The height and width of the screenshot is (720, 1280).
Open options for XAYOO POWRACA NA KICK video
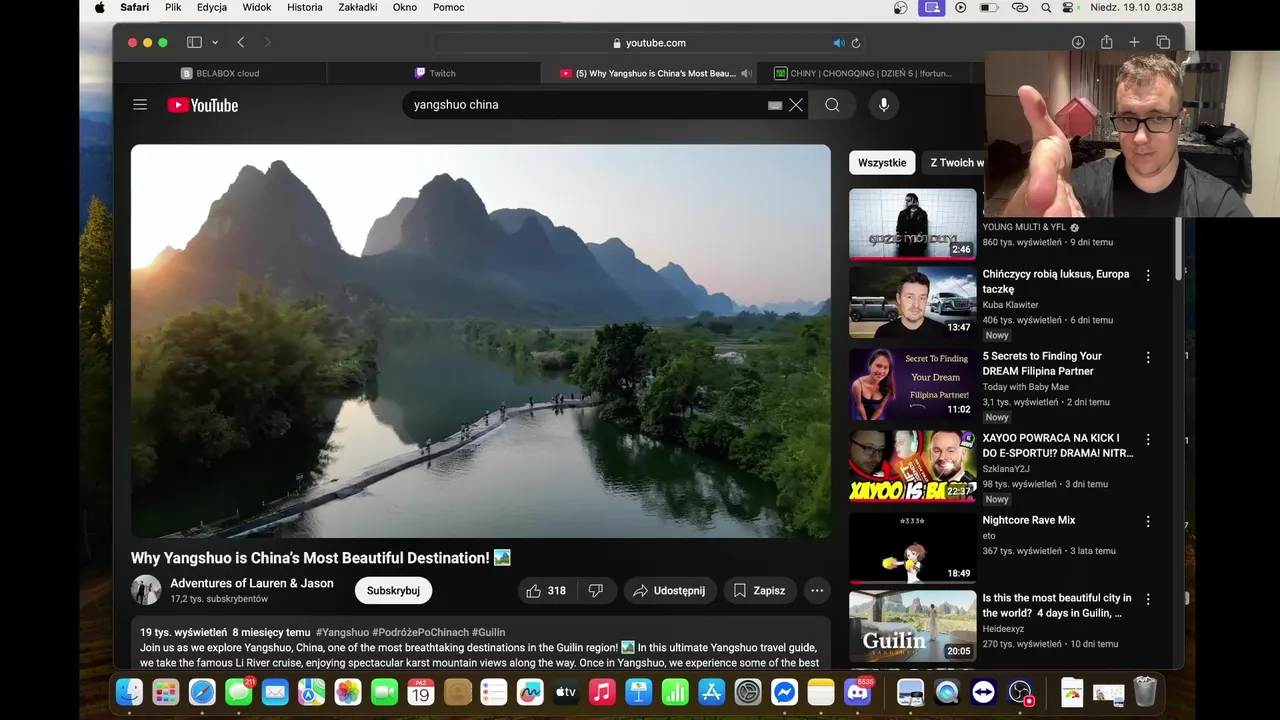[x=1148, y=439]
